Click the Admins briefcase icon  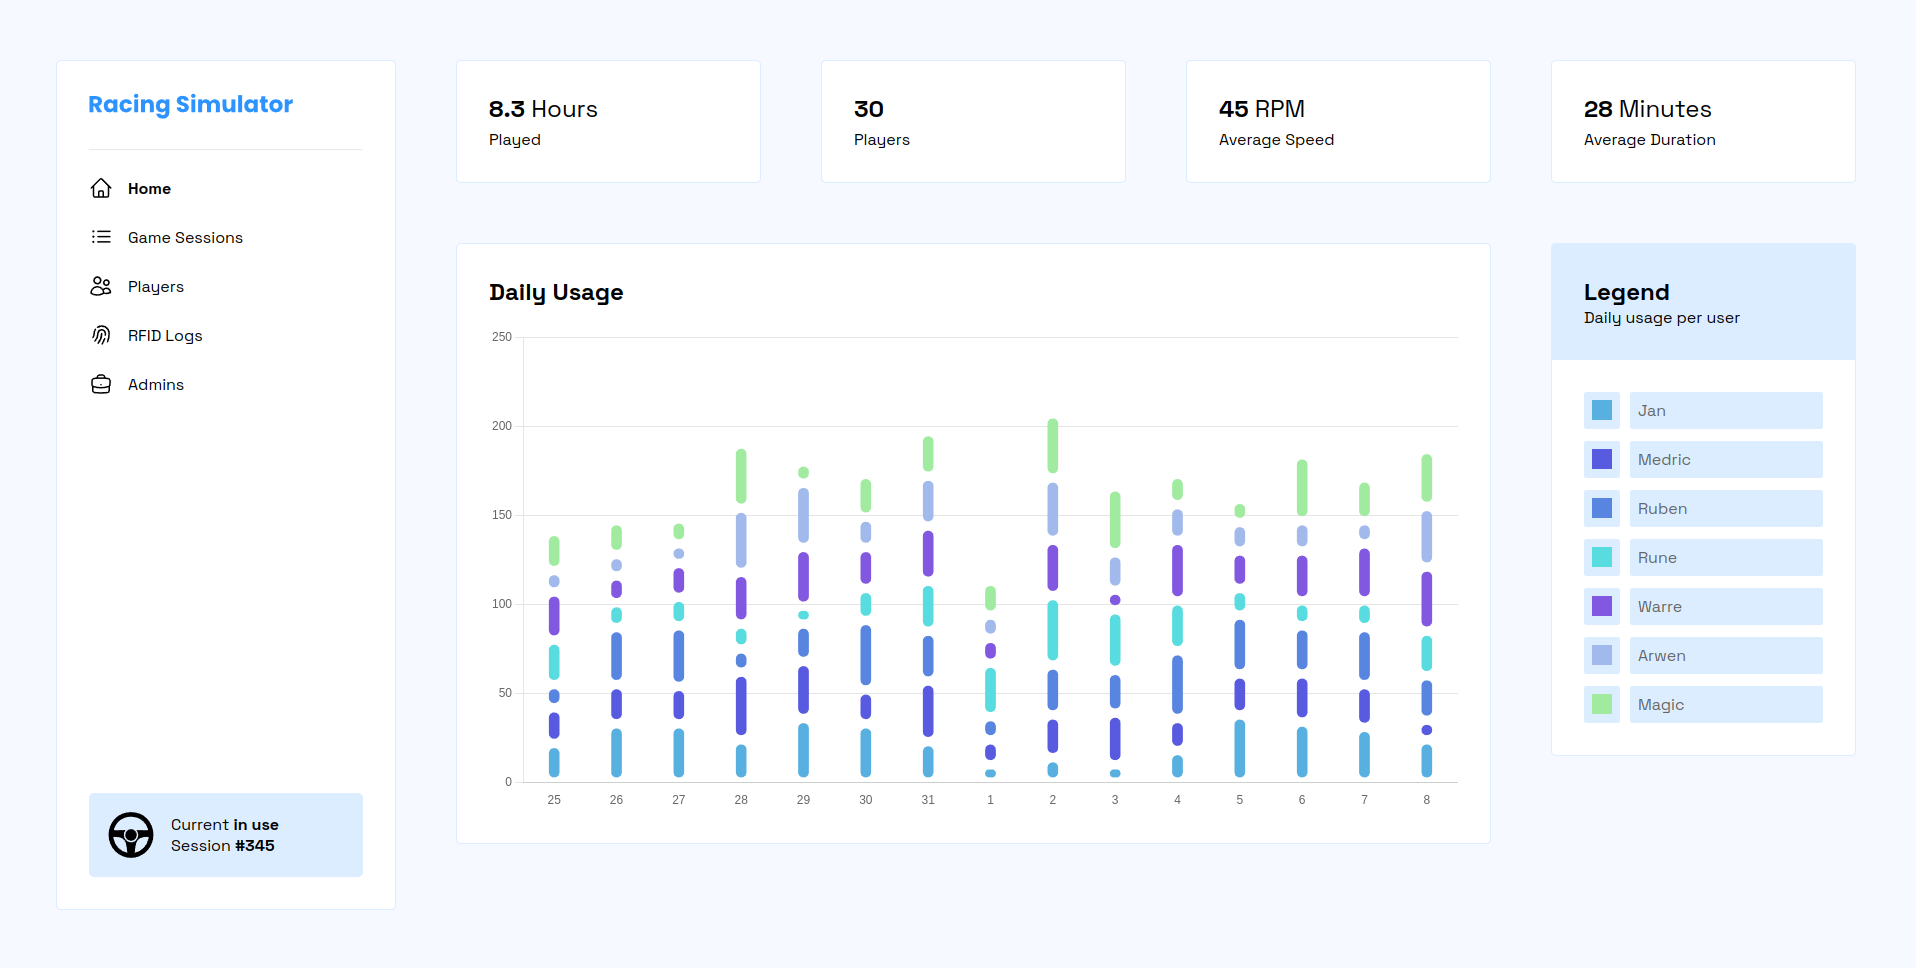coord(101,384)
